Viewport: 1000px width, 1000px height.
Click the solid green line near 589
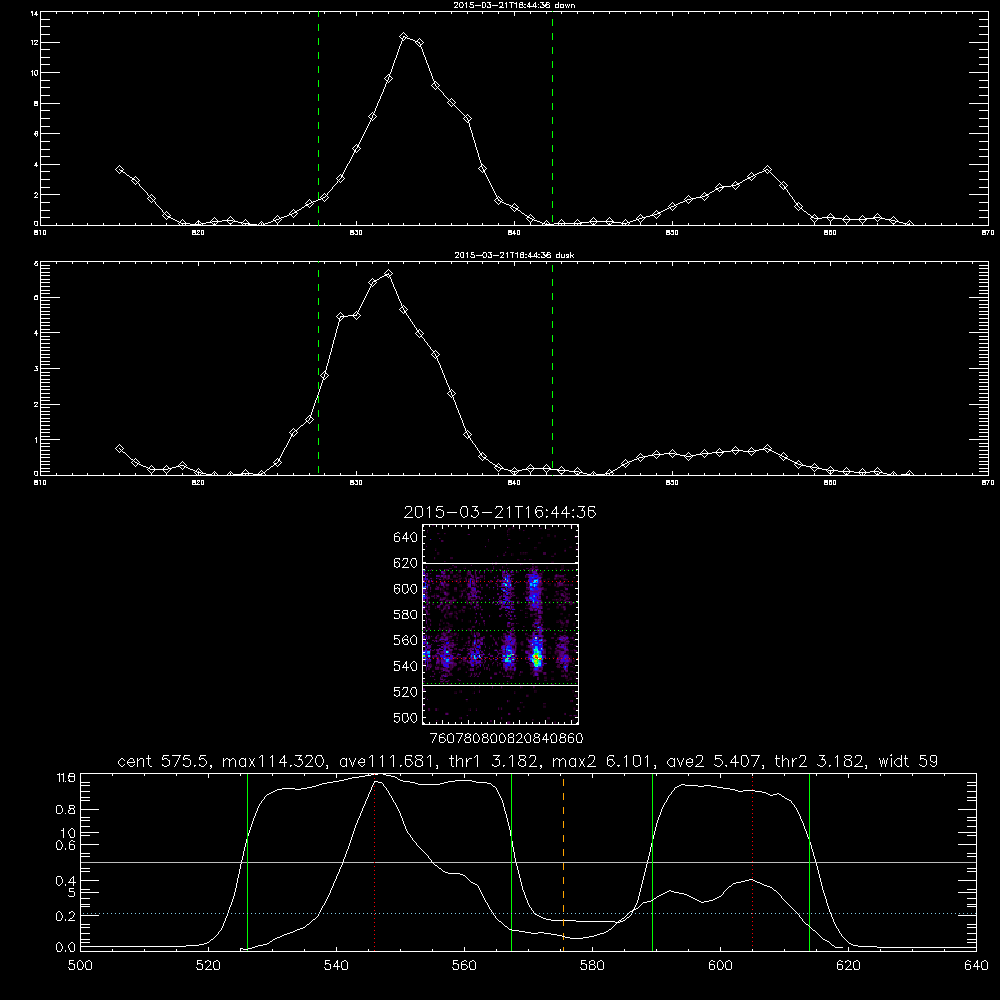[652, 861]
